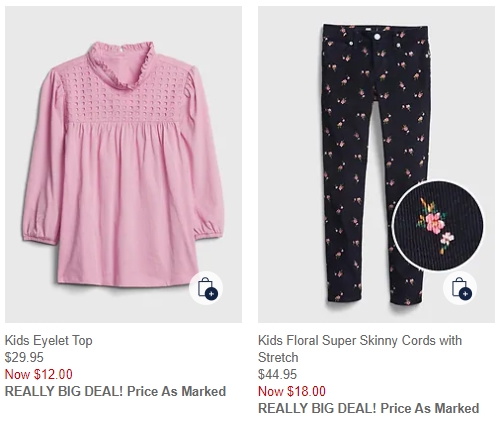Image resolution: width=499 pixels, height=436 pixels.
Task: Click REALLY BIG DEAL text under floral cords
Action: (369, 408)
